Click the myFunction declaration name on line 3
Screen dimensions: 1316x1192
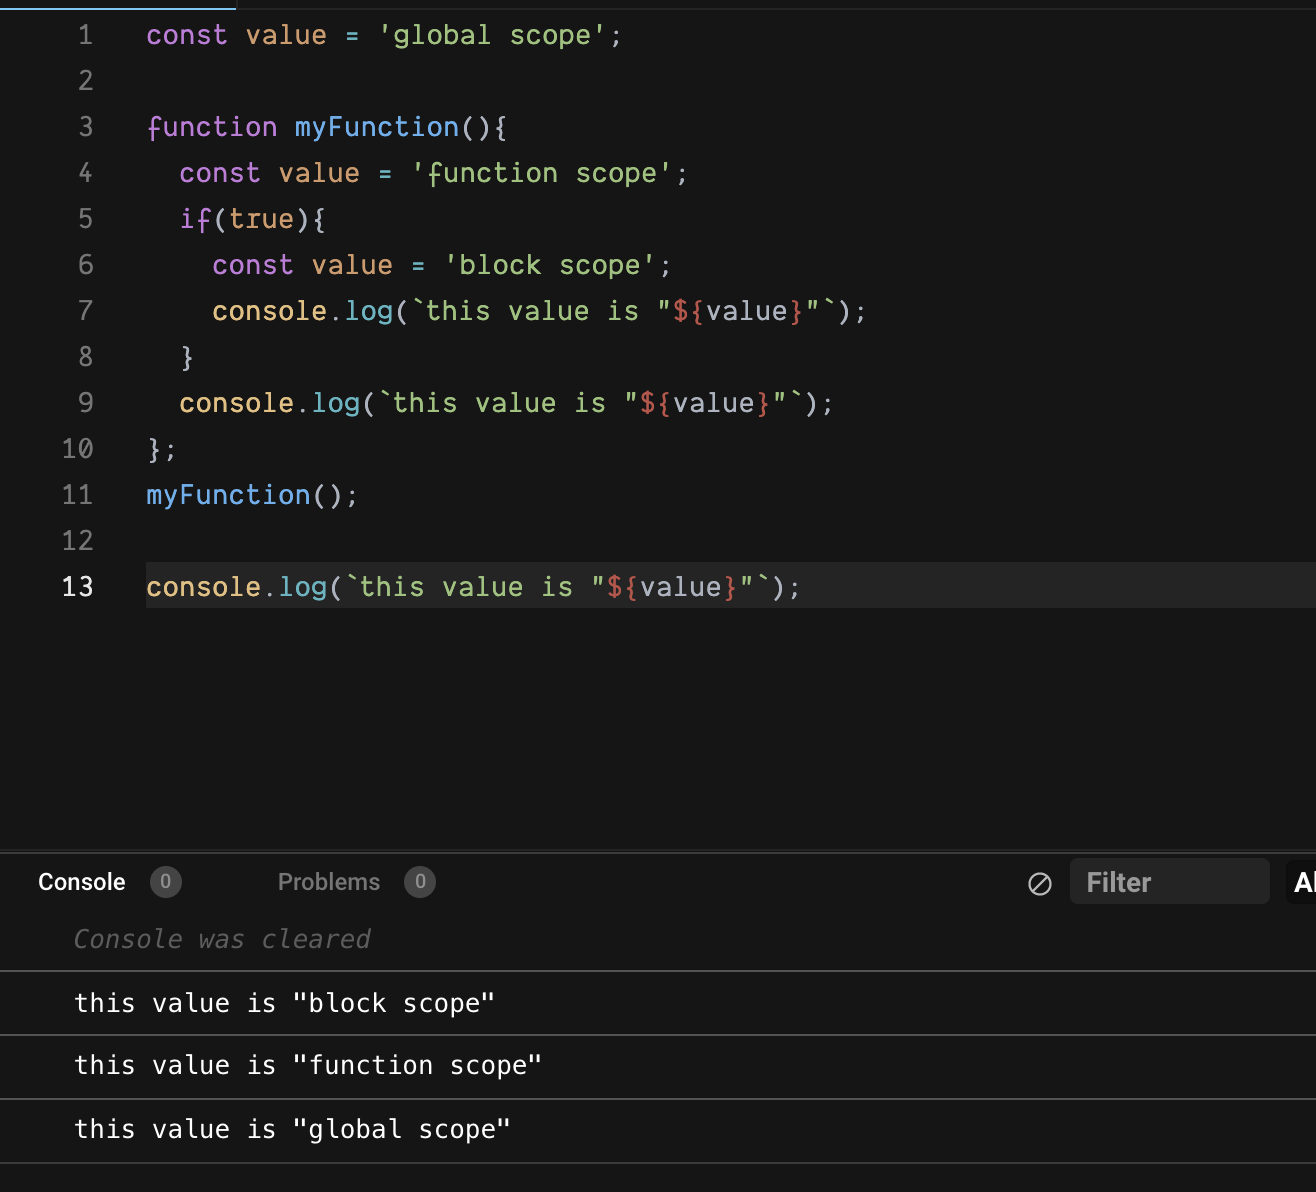[377, 127]
